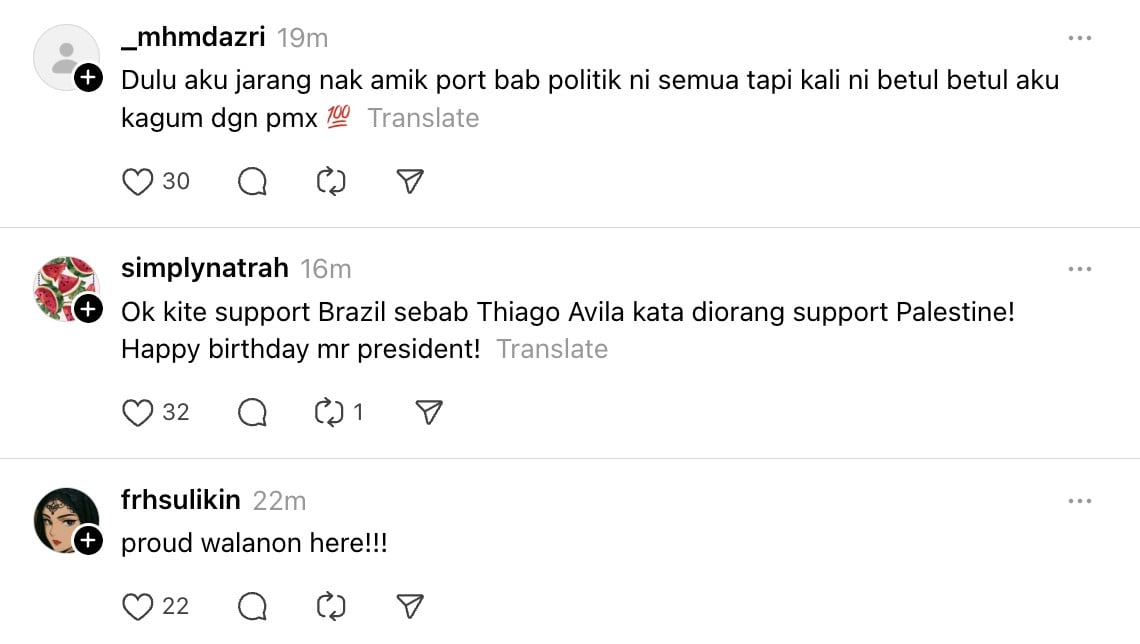Translate _mhmdazri's post

click(x=423, y=118)
